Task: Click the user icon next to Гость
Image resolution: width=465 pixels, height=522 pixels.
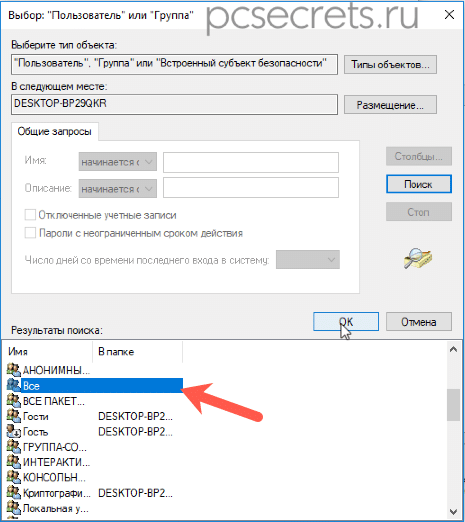Action: (14, 431)
